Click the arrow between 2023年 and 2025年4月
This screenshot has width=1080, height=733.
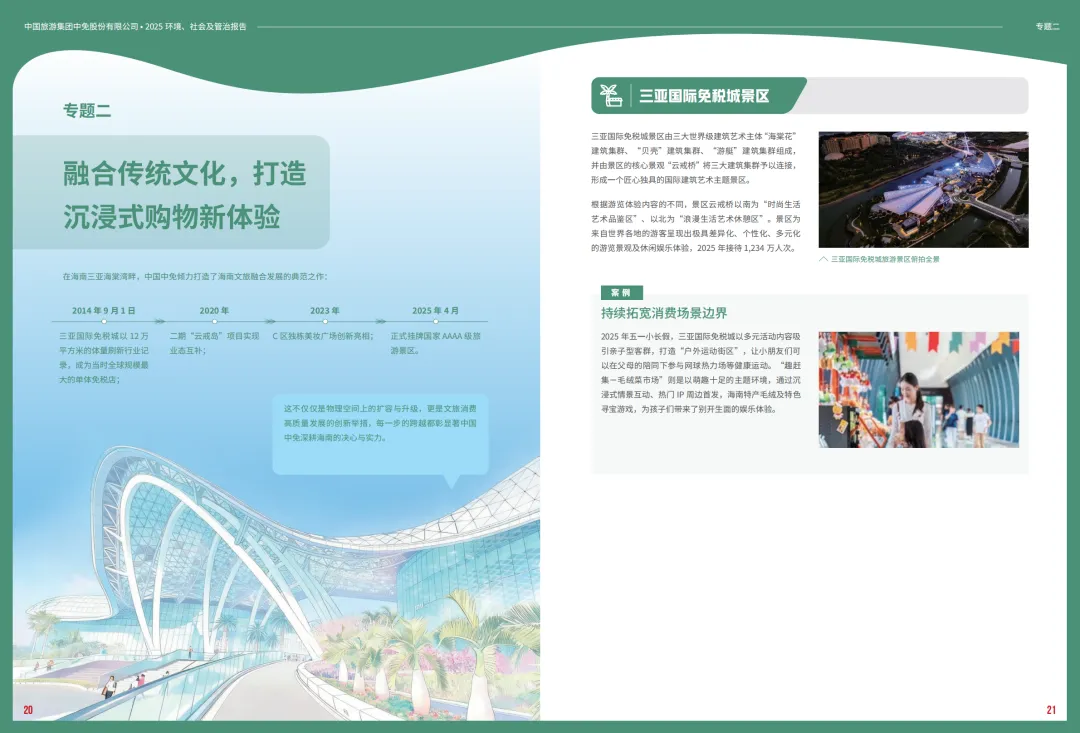point(381,322)
